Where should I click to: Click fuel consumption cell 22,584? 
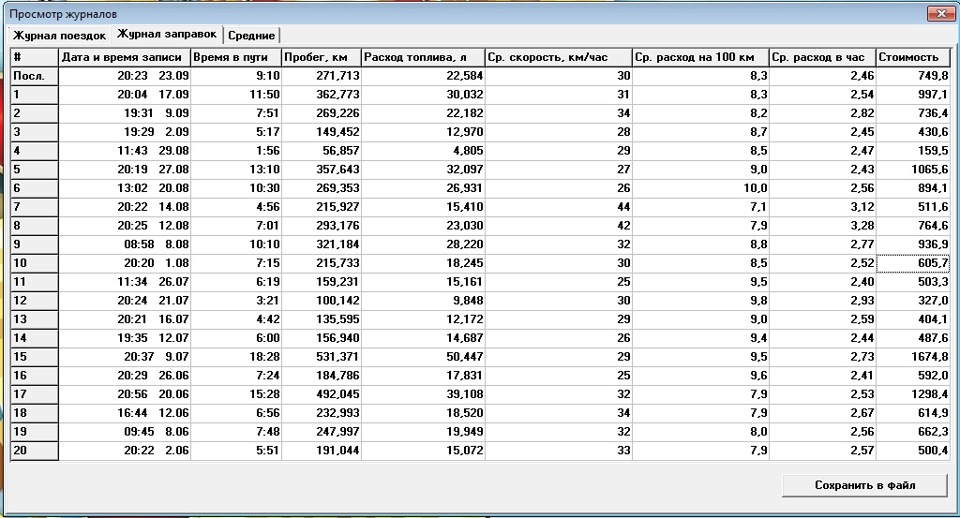pos(422,76)
